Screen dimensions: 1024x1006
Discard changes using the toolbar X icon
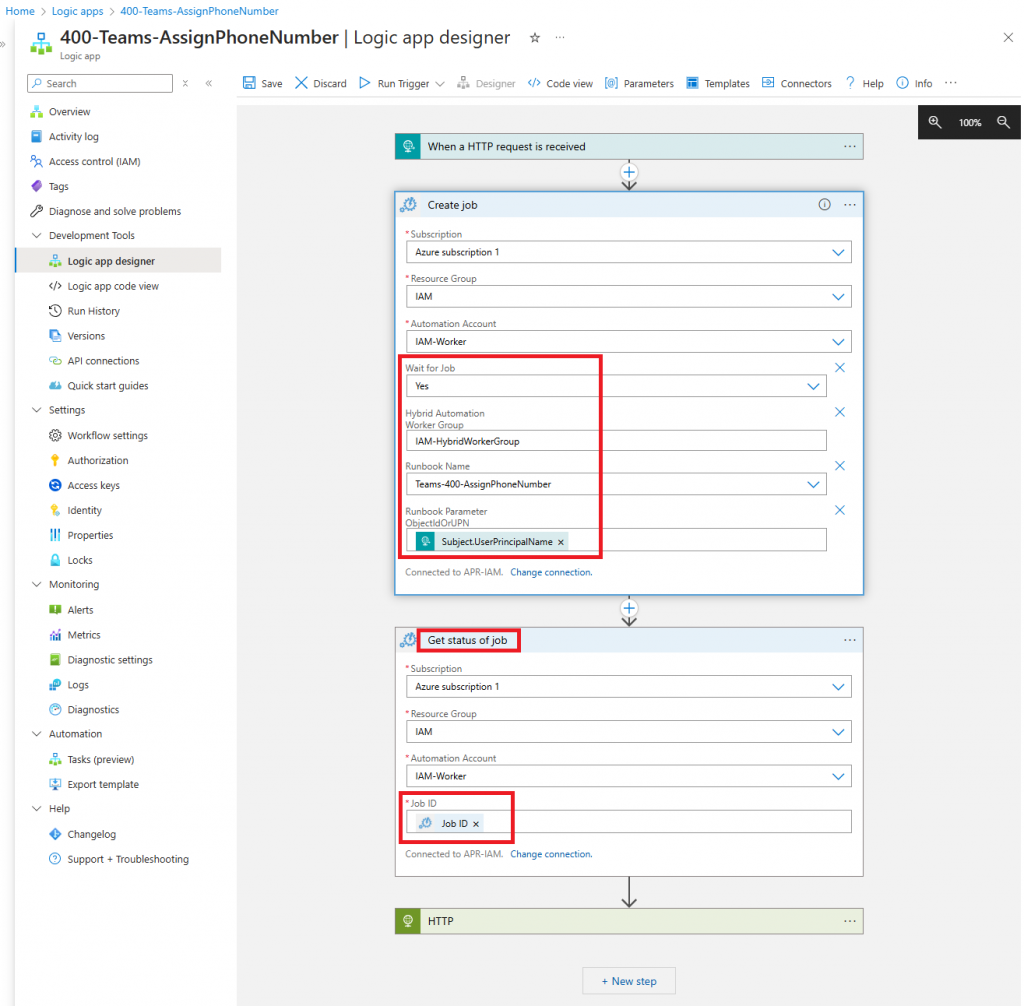pos(302,84)
